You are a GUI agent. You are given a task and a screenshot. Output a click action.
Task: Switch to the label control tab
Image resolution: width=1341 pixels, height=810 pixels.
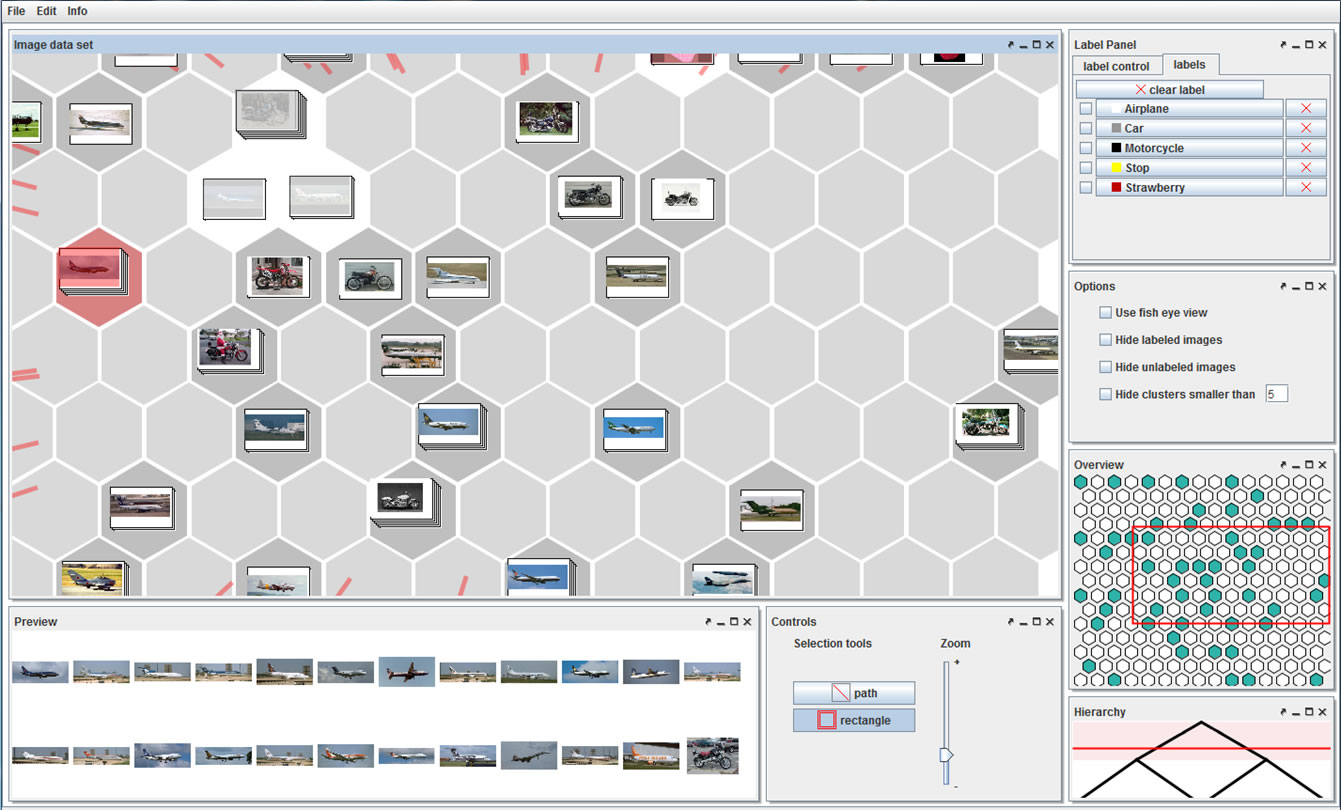(x=1116, y=66)
